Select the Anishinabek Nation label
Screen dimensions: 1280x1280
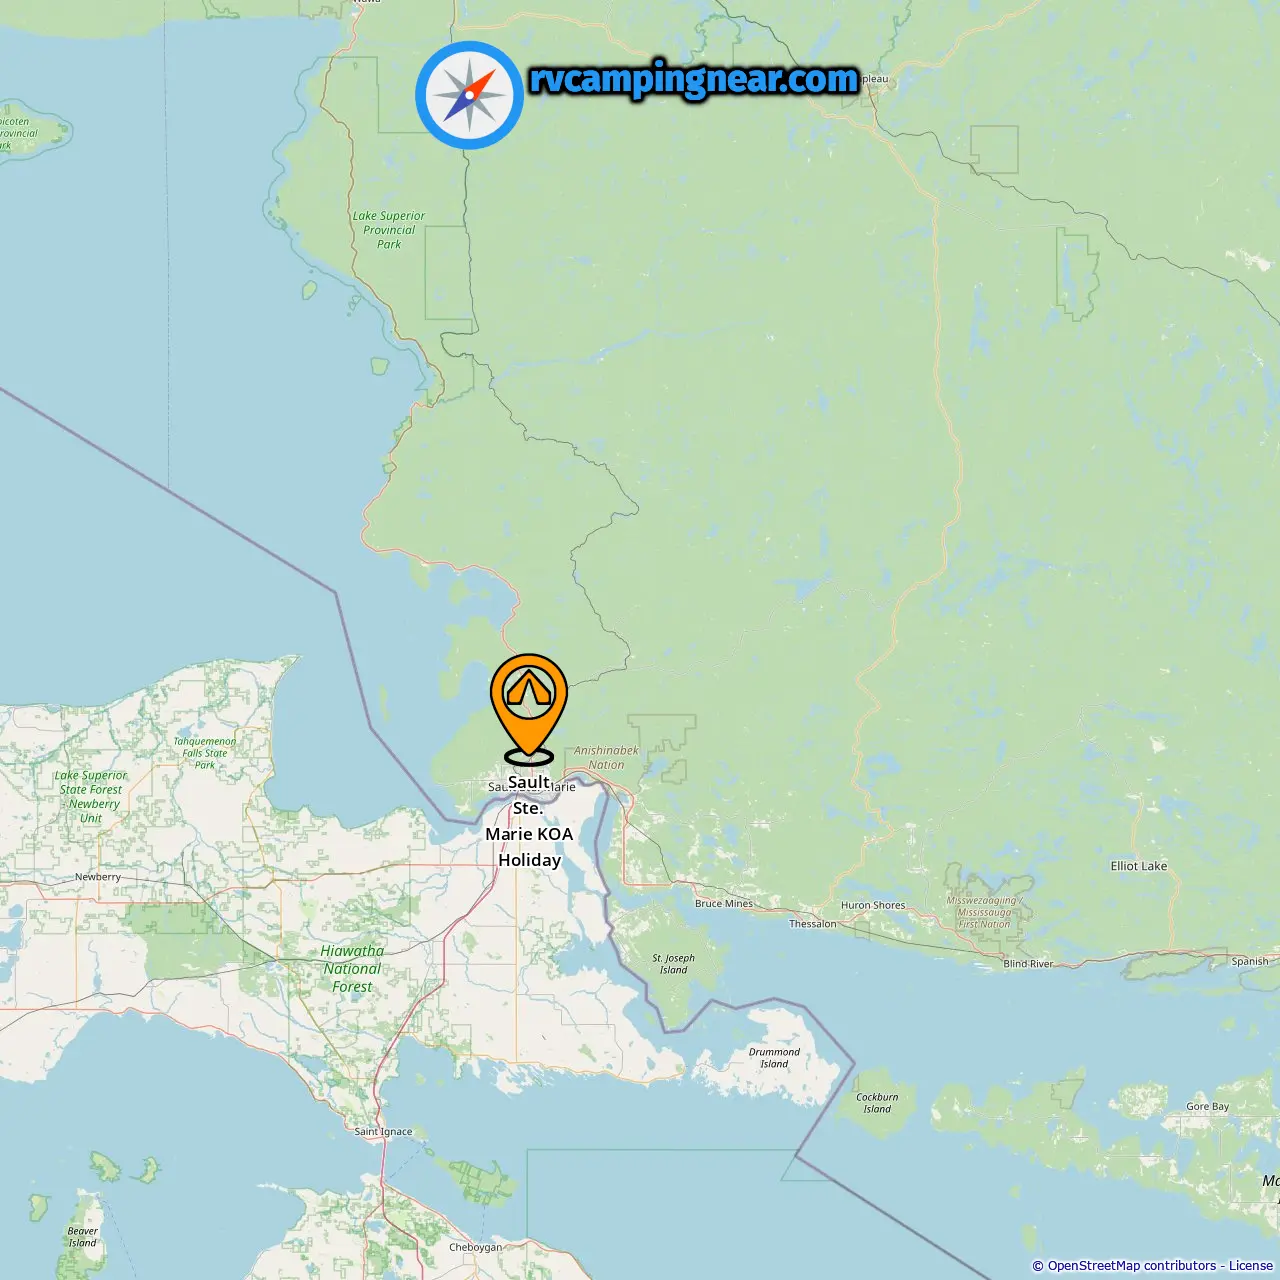coord(606,758)
